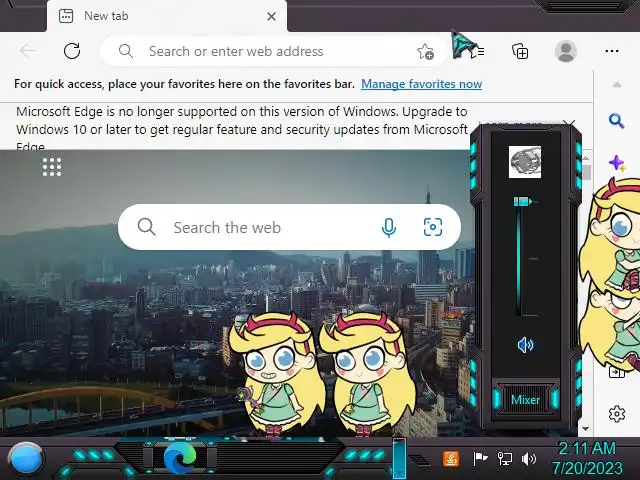Follow the Manage favorites now link
640x480 pixels.
421,84
